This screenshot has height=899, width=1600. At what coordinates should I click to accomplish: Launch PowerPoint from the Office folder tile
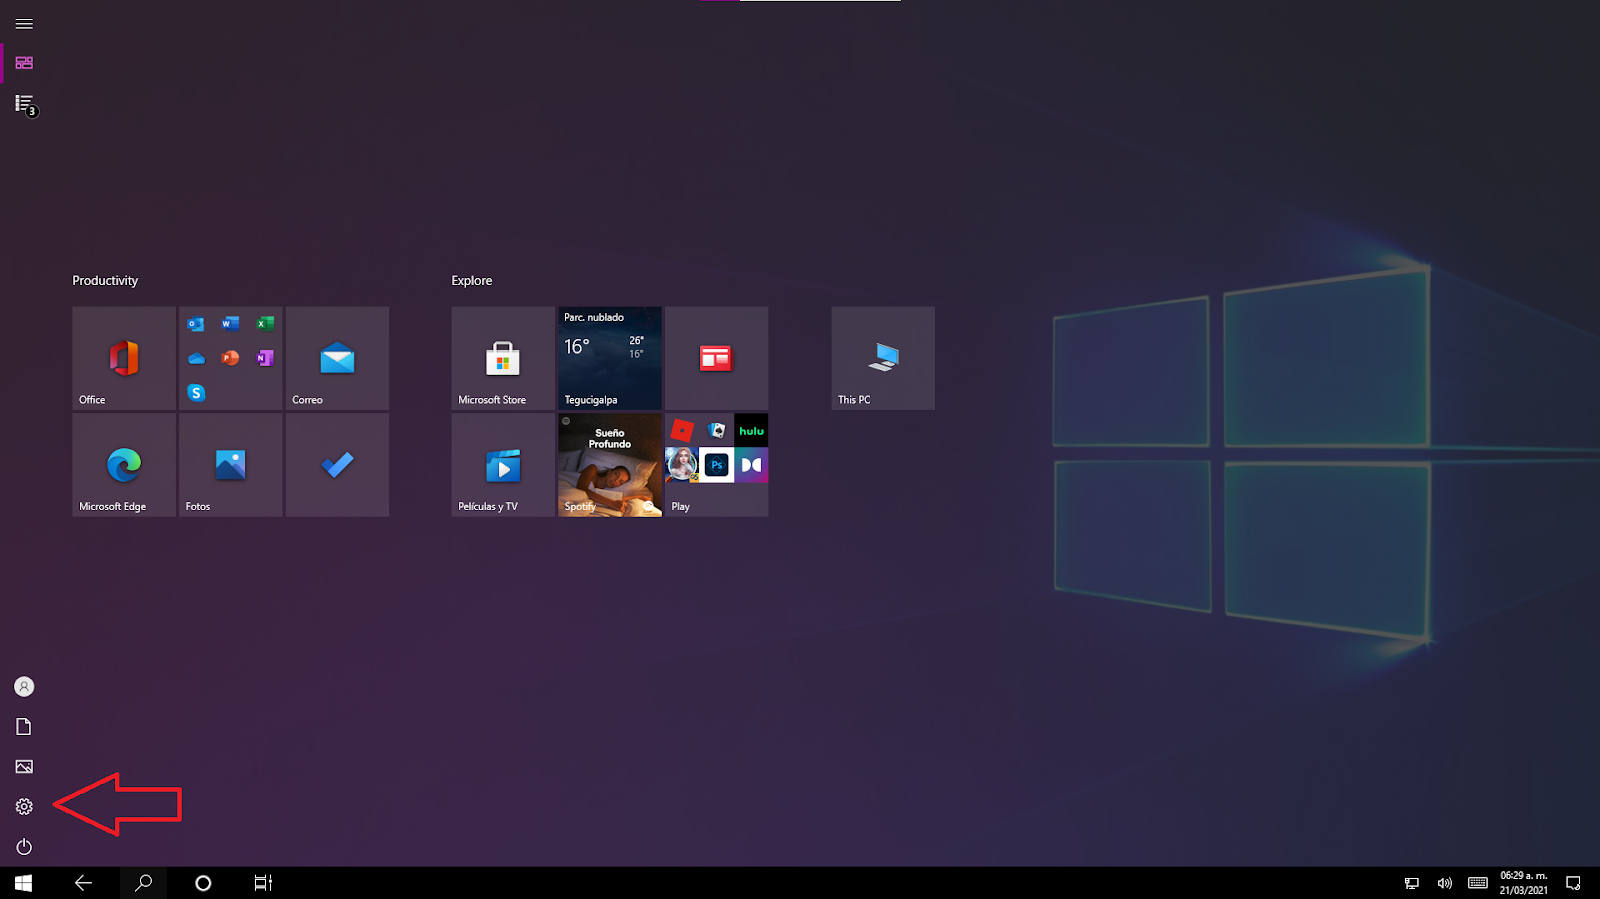(x=231, y=358)
